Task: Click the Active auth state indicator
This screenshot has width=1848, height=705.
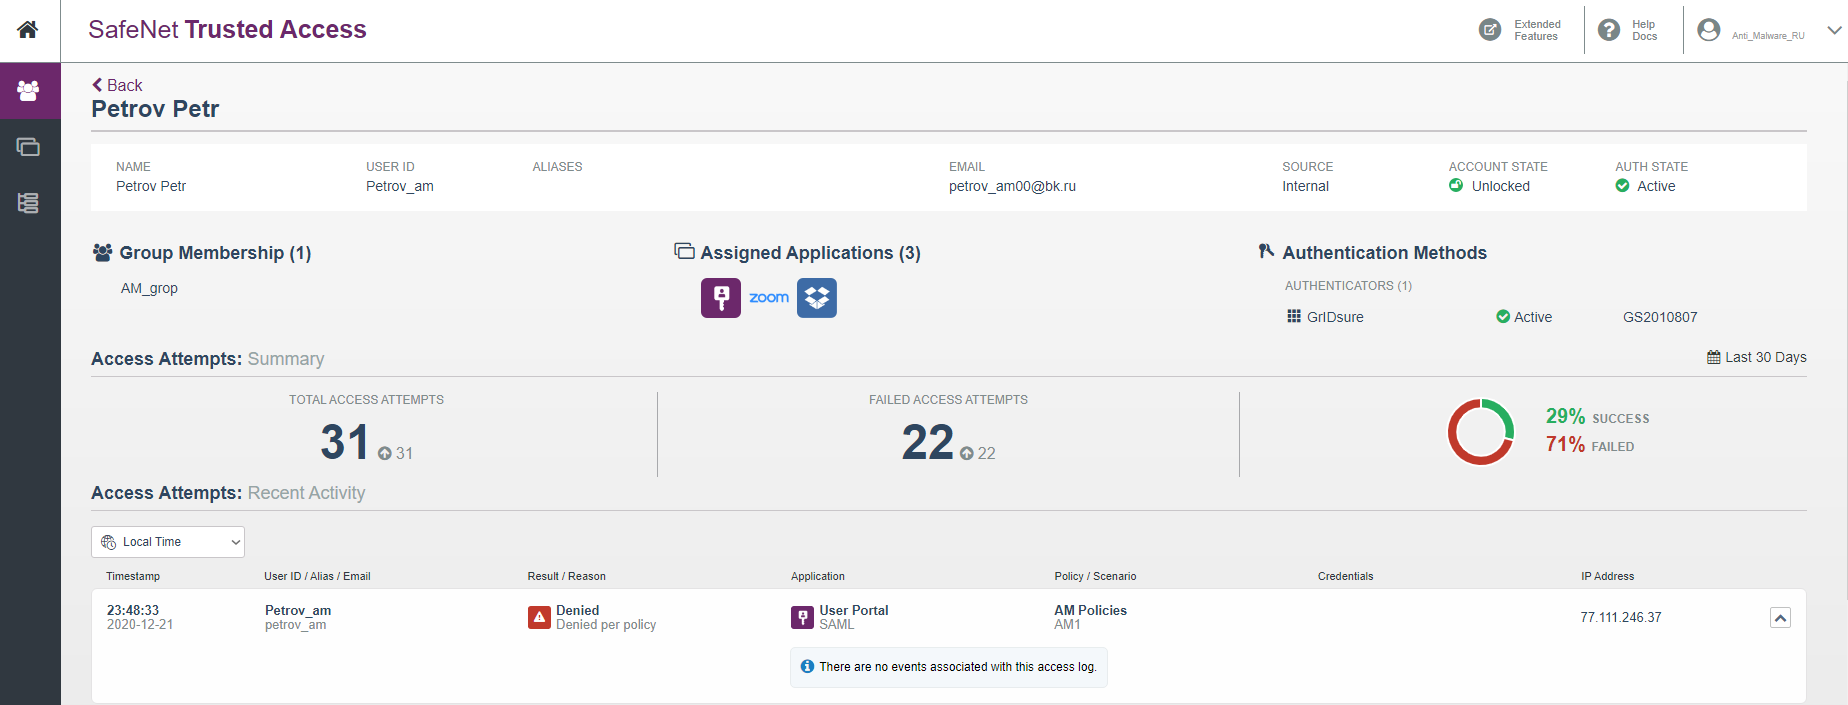Action: pos(1646,186)
